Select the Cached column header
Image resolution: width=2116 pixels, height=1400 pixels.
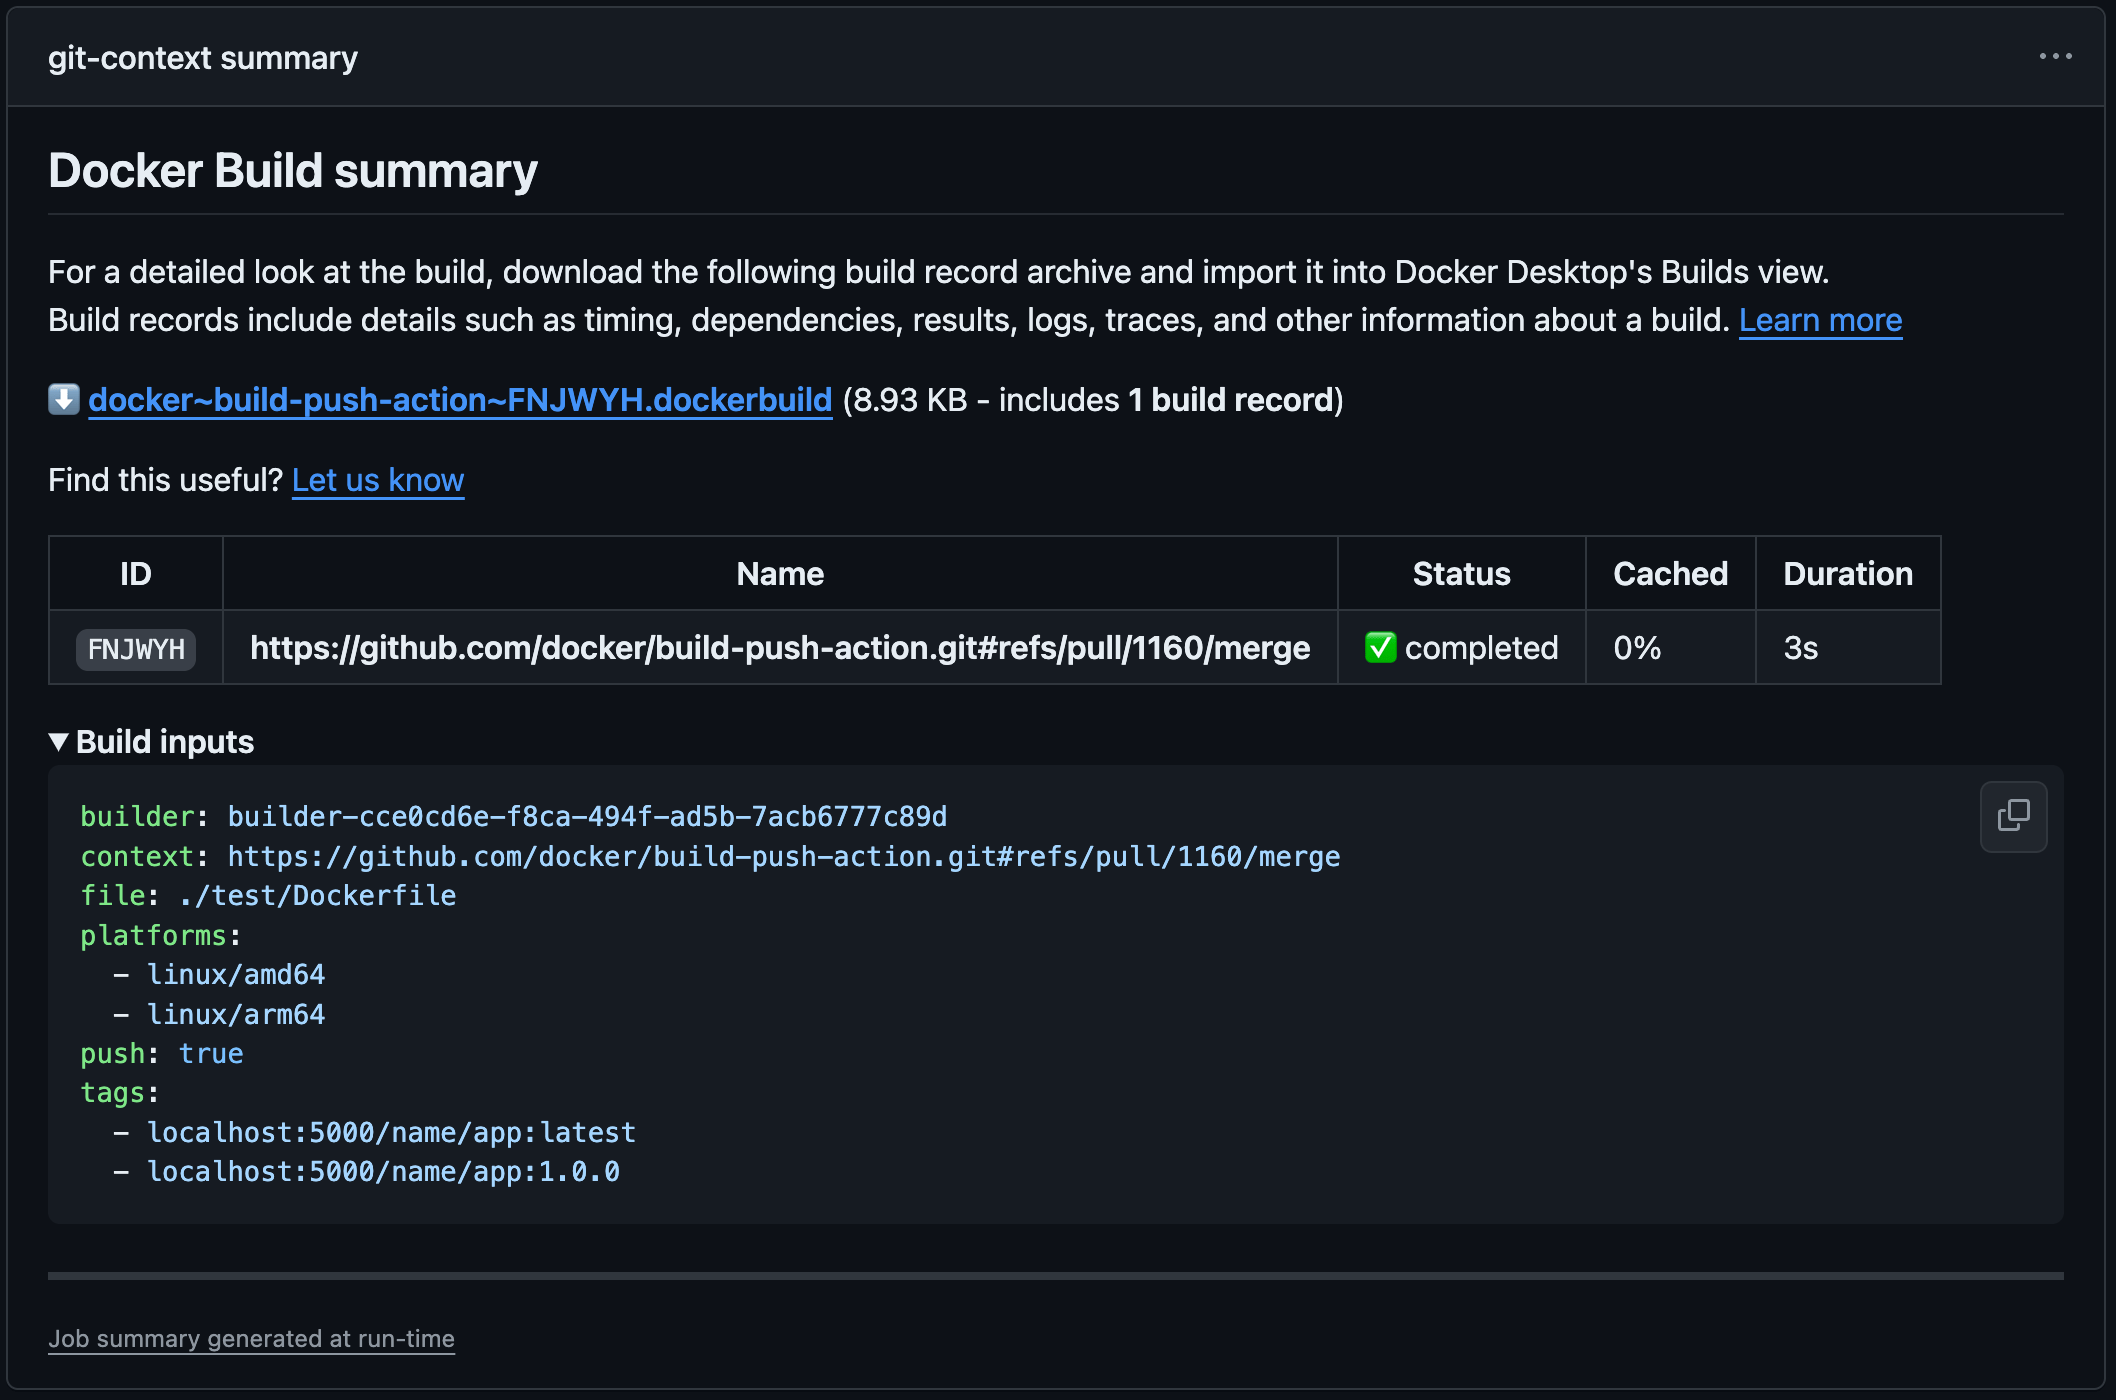pyautogui.click(x=1669, y=573)
